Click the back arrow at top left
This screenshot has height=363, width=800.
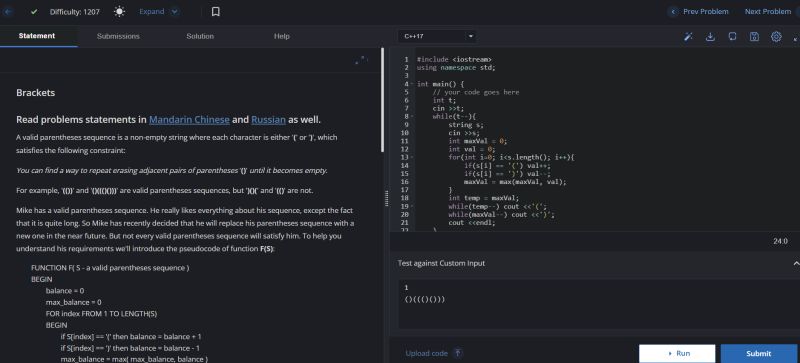pyautogui.click(x=7, y=12)
